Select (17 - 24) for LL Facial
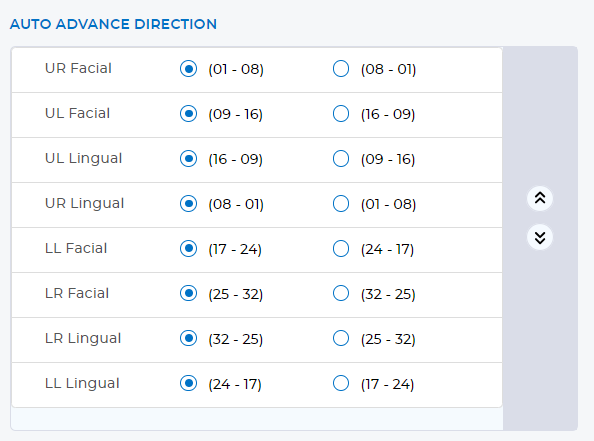This screenshot has width=594, height=441. [188, 249]
